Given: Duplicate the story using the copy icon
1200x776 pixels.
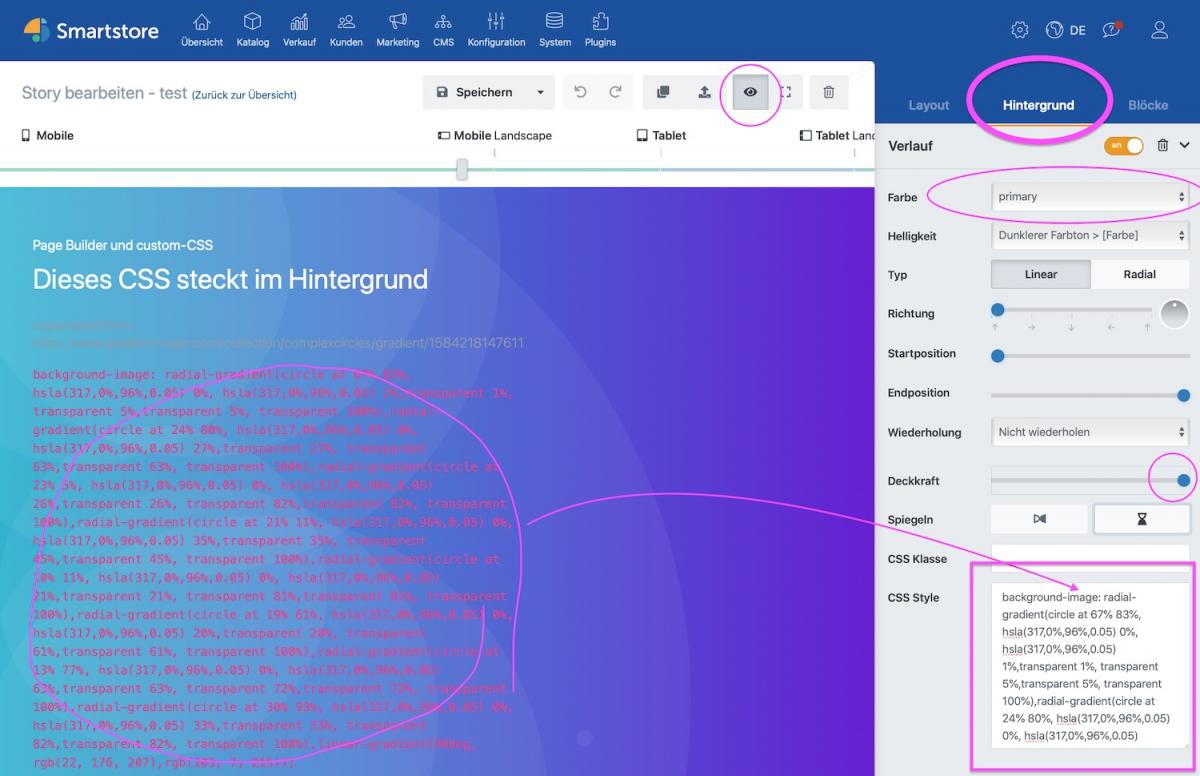Looking at the screenshot, I should click(x=662, y=91).
